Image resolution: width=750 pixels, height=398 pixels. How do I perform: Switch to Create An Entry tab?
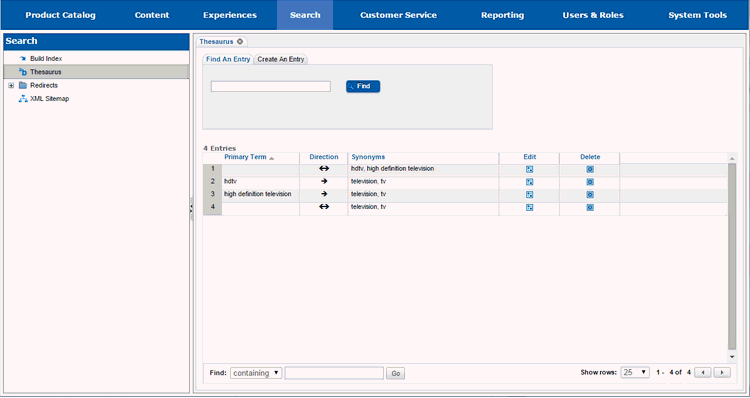281,59
